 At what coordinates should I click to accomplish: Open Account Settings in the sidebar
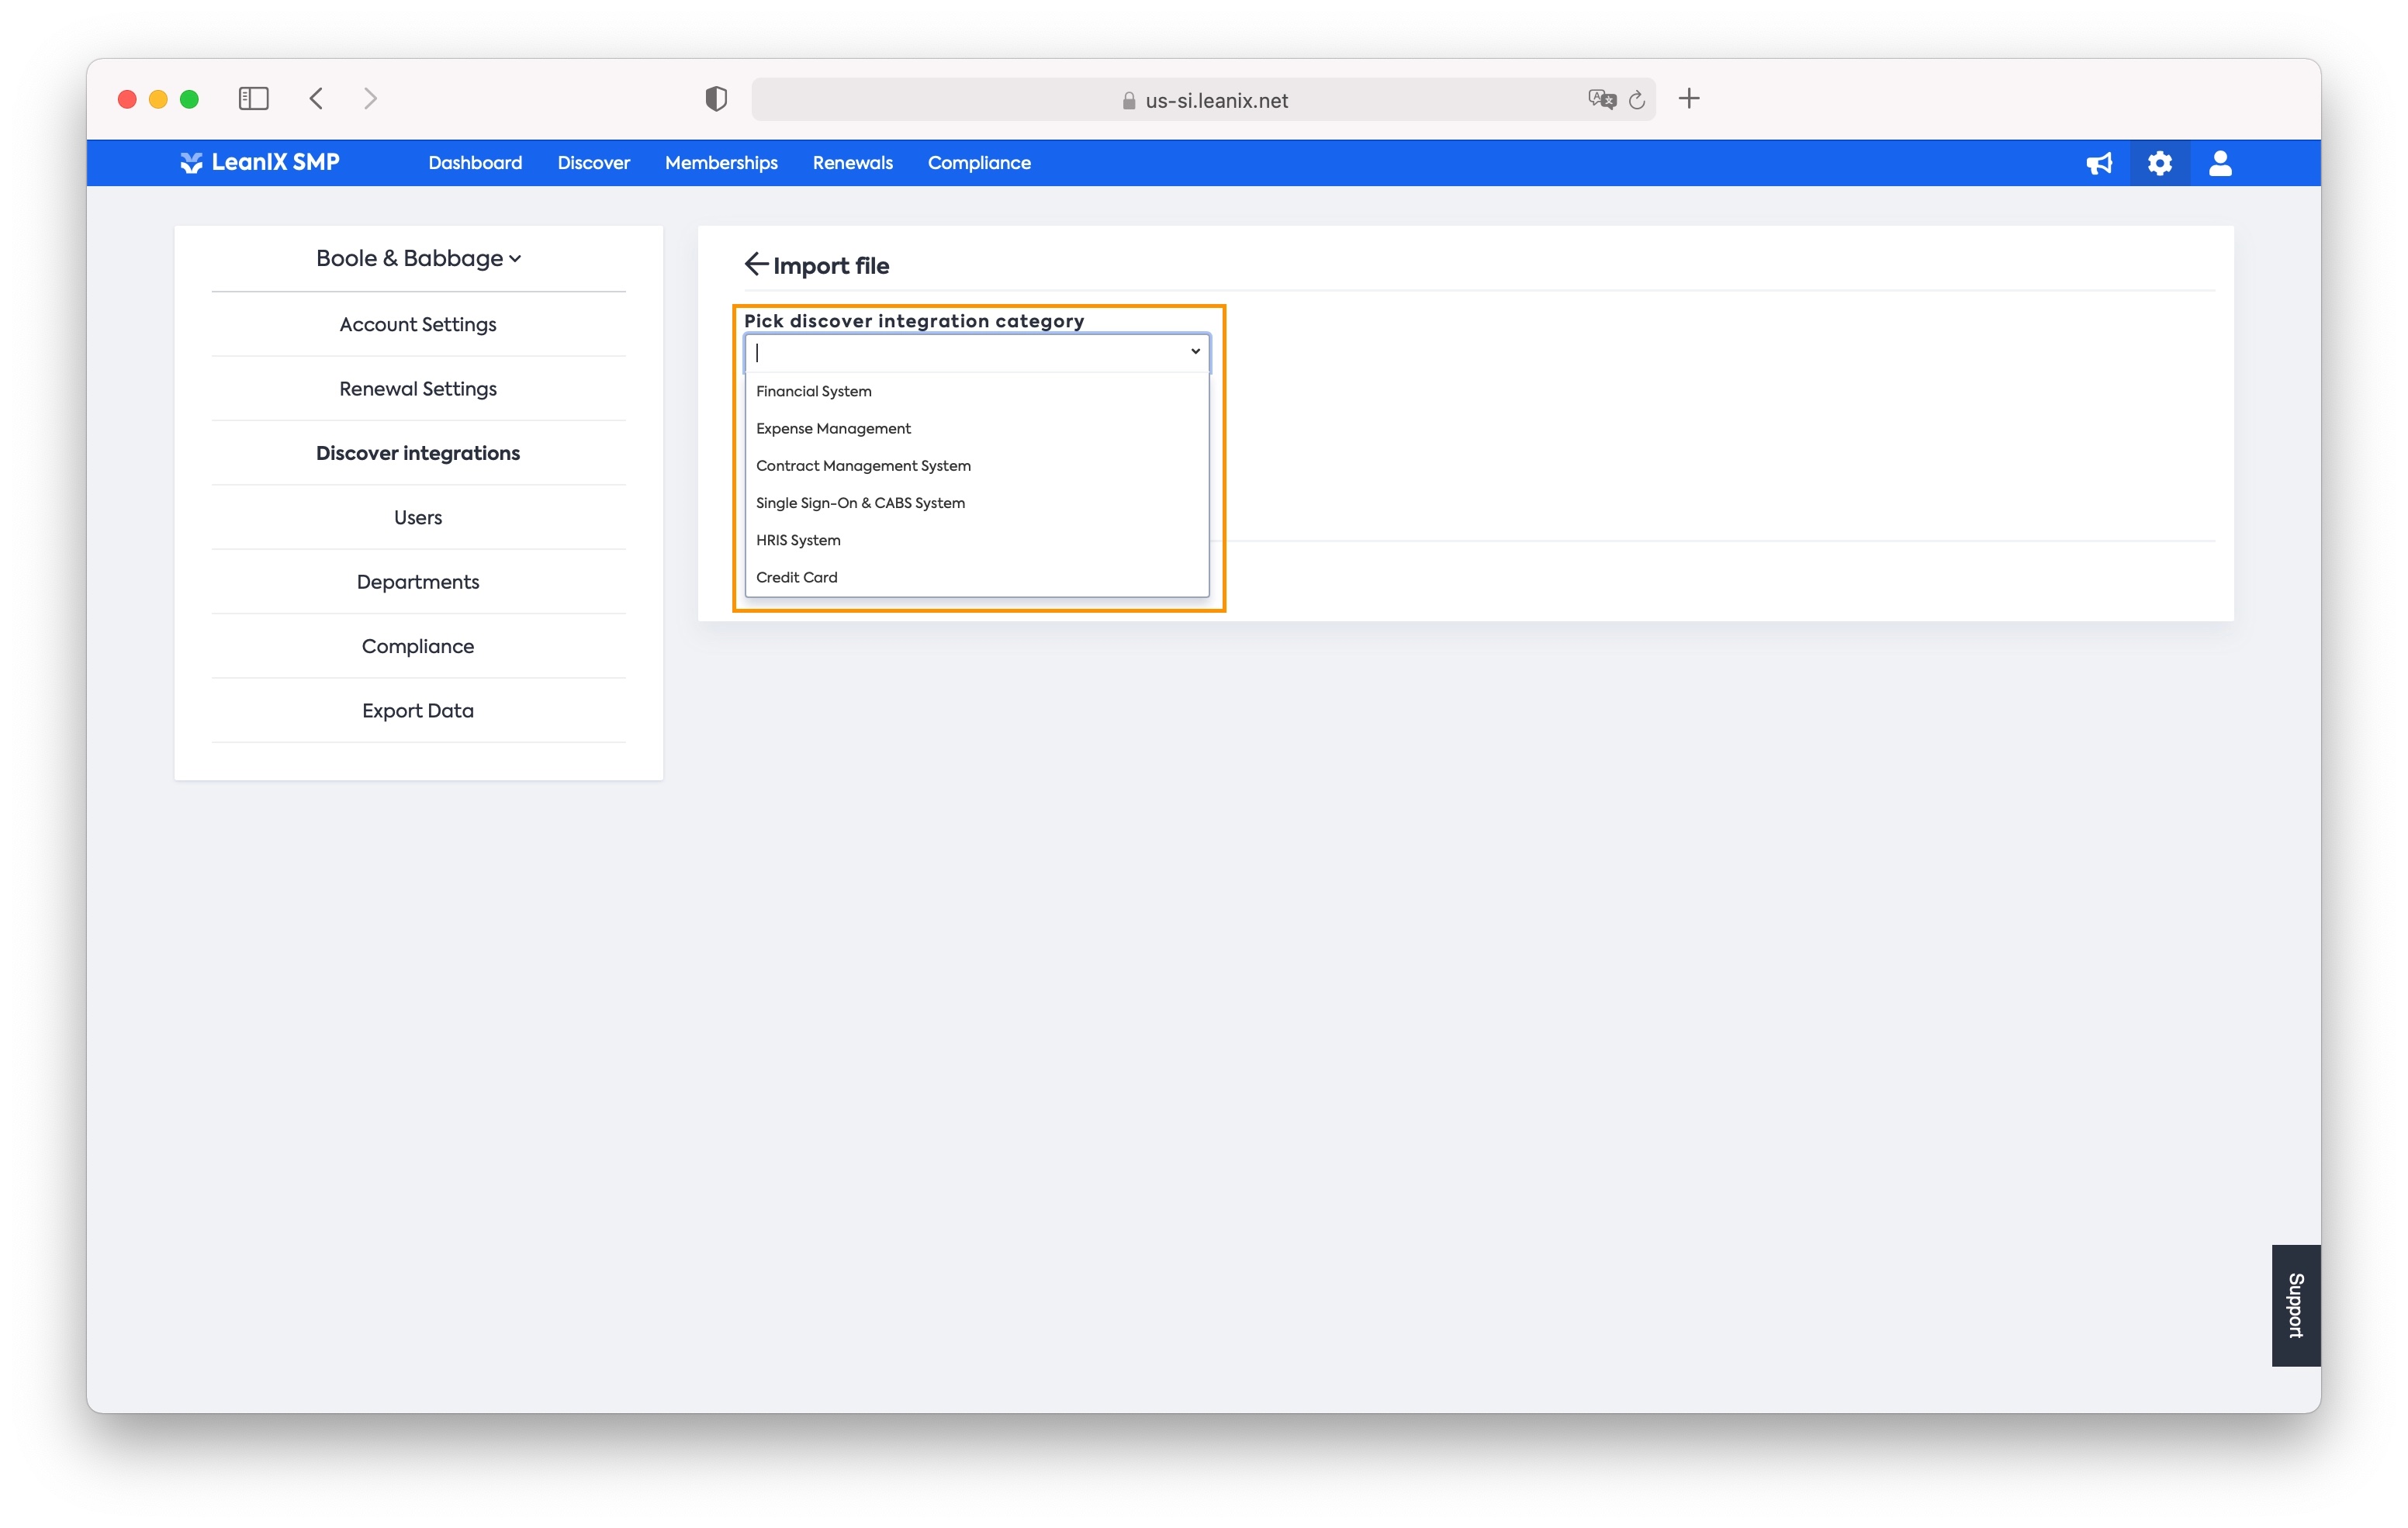(418, 324)
